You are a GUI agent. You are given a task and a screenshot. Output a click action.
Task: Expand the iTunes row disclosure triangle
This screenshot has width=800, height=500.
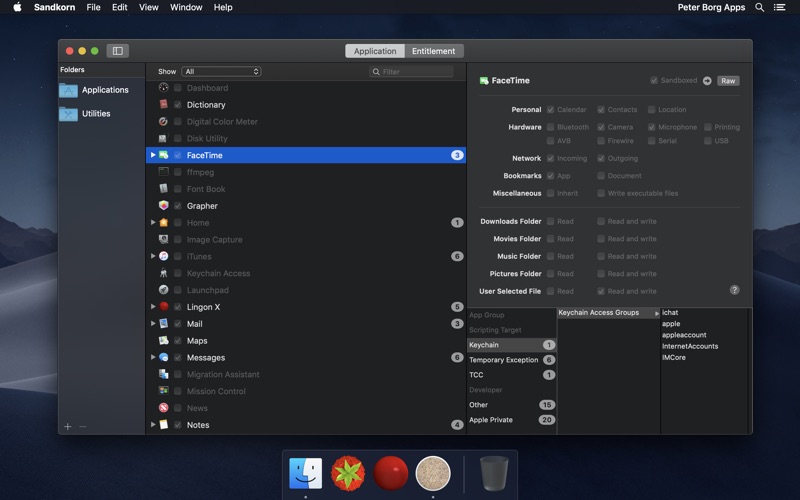click(x=153, y=256)
